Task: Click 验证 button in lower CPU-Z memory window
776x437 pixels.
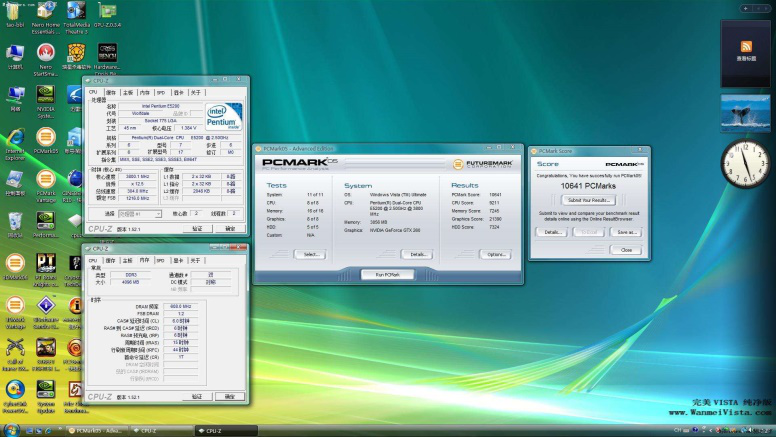Action: pyautogui.click(x=197, y=396)
